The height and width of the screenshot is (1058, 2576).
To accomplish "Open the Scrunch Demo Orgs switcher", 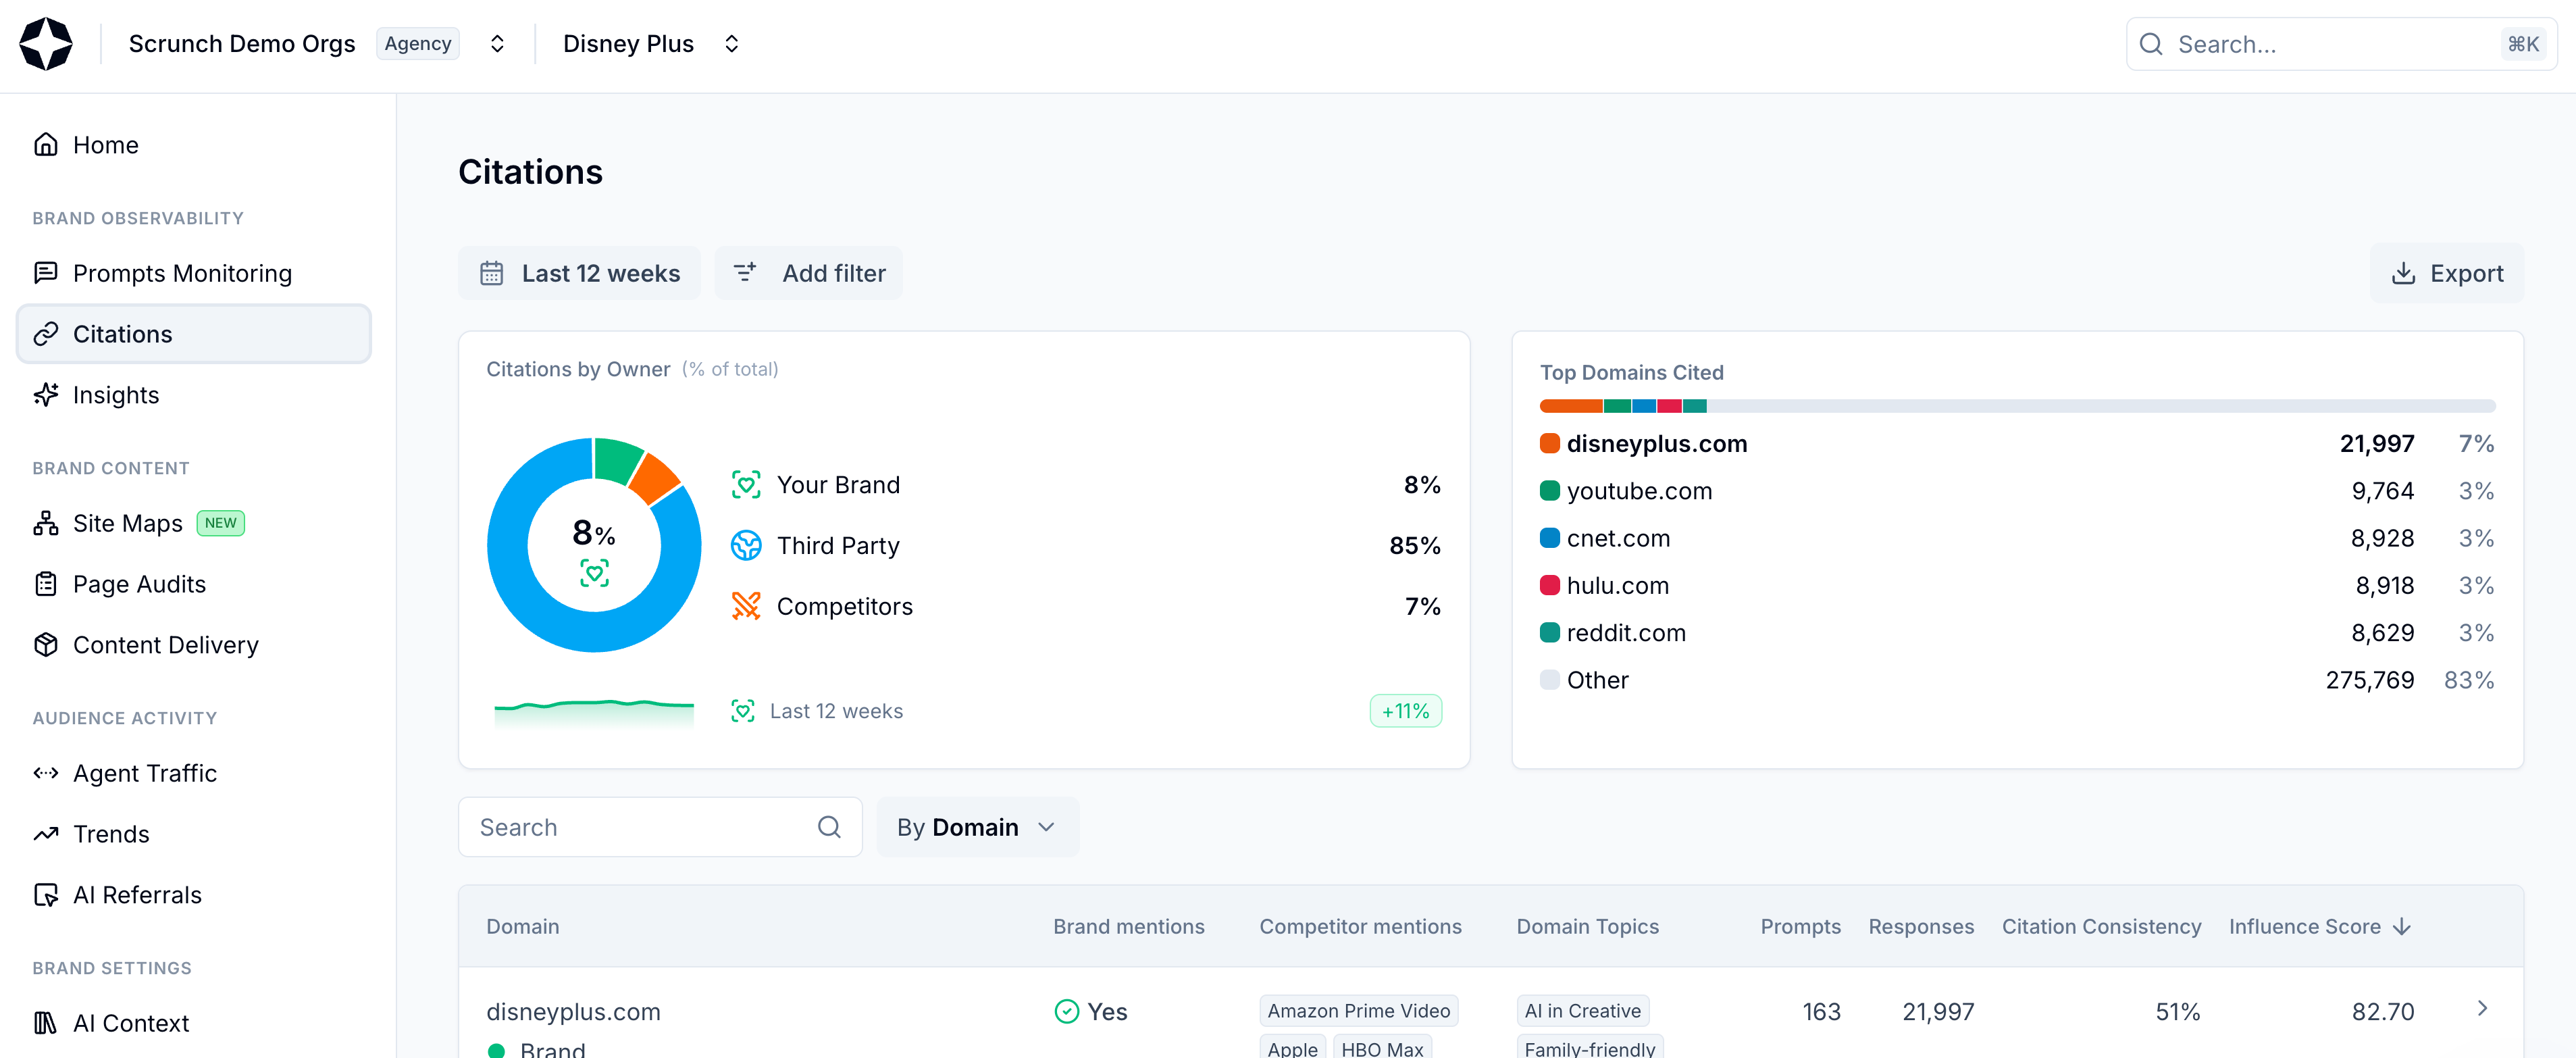I will pyautogui.click(x=497, y=44).
